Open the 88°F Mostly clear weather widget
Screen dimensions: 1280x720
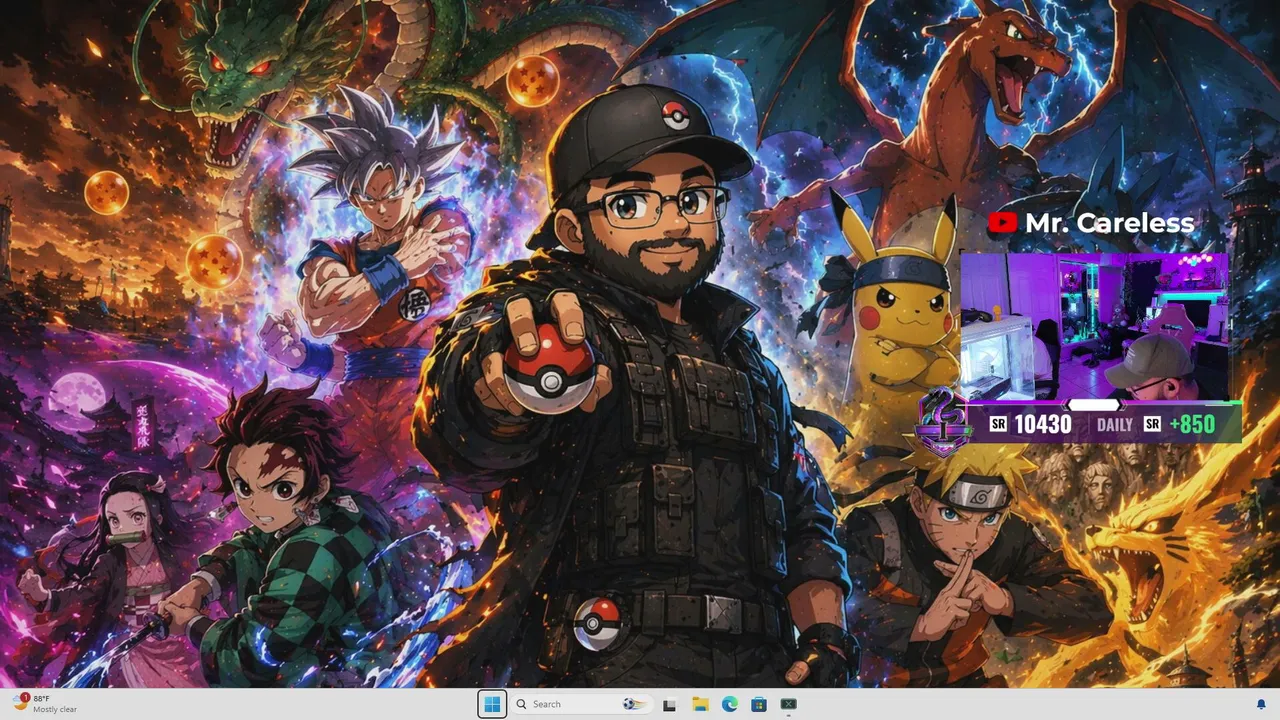[x=46, y=704]
